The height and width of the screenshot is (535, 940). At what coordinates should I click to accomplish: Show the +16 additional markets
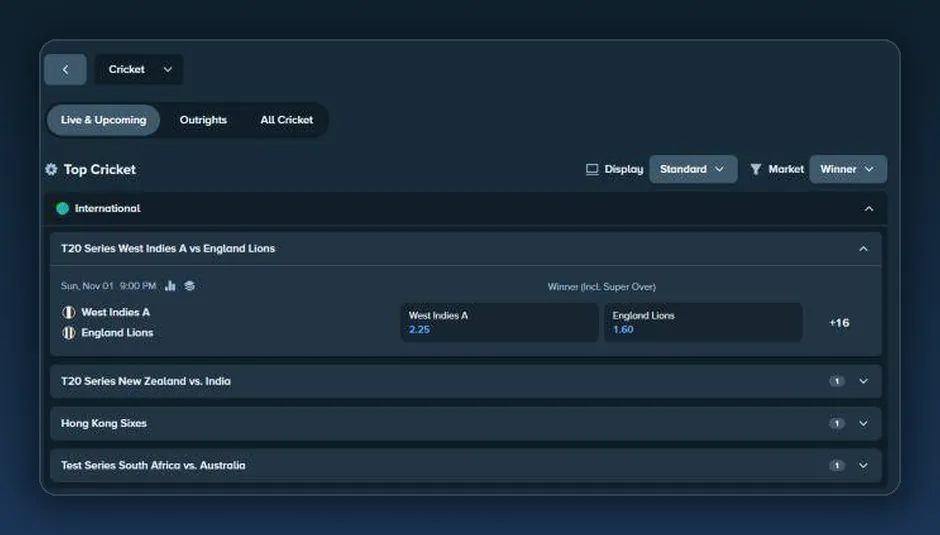(839, 323)
